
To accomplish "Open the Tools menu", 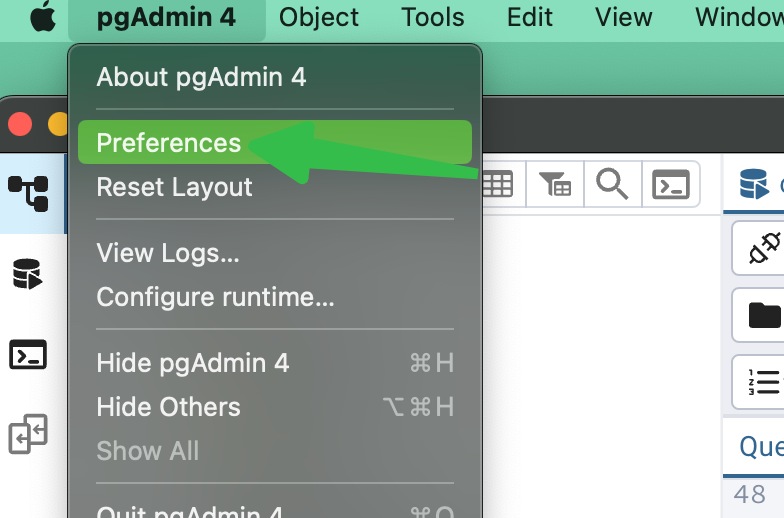I will [432, 18].
